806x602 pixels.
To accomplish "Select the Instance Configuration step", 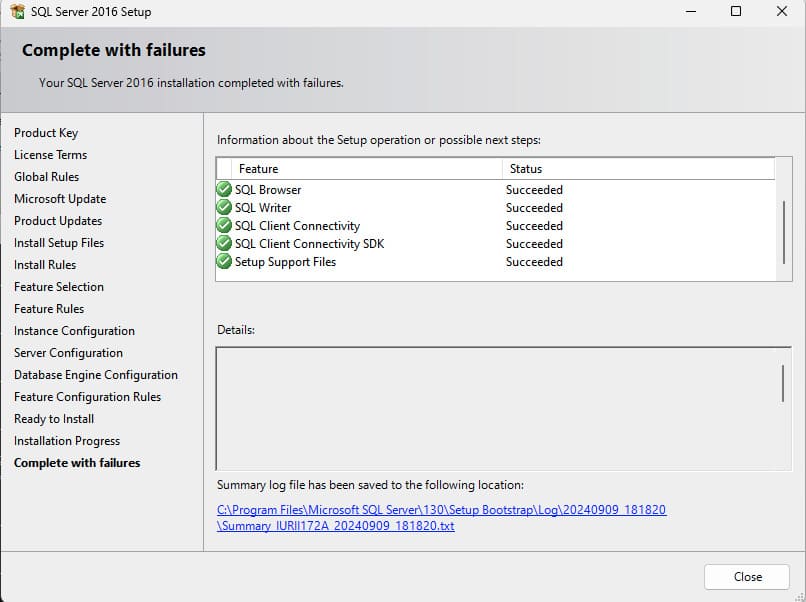I will (x=74, y=331).
